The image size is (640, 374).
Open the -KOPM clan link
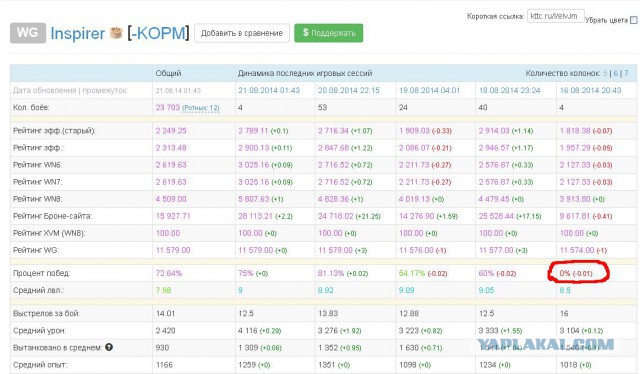[x=158, y=33]
